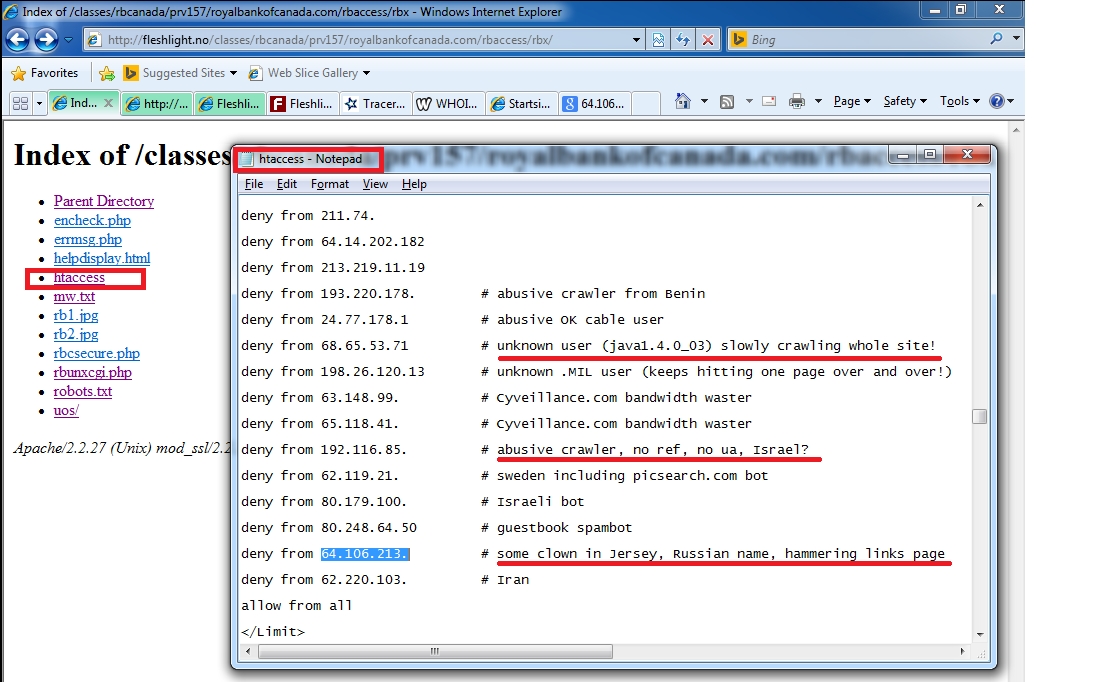The image size is (1120, 682).
Task: Expand the address bar history dropdown arrow
Action: [636, 40]
